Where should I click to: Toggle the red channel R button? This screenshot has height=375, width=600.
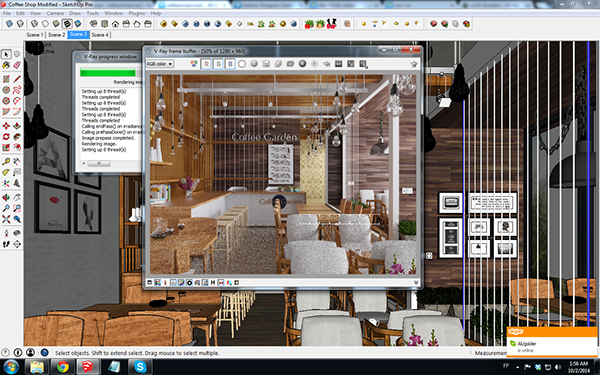(x=206, y=64)
